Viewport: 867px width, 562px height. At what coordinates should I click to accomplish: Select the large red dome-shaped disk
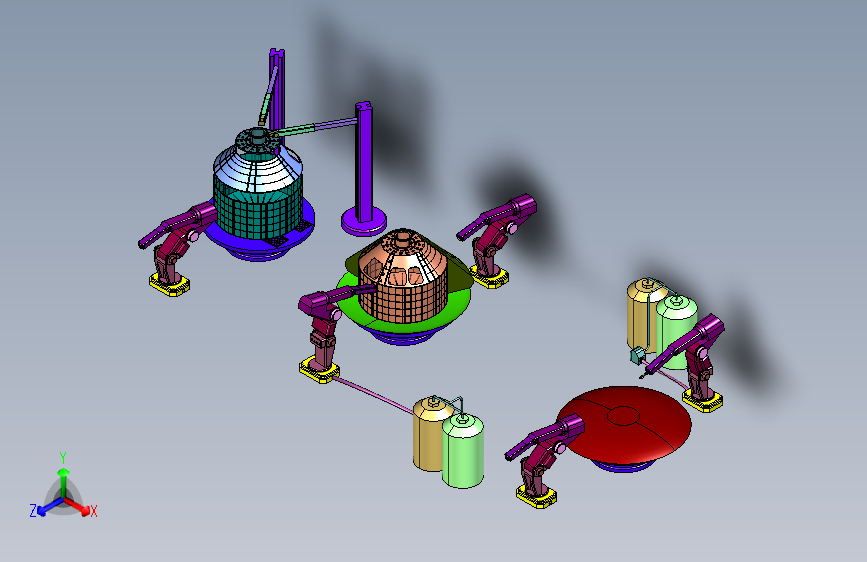click(x=624, y=424)
